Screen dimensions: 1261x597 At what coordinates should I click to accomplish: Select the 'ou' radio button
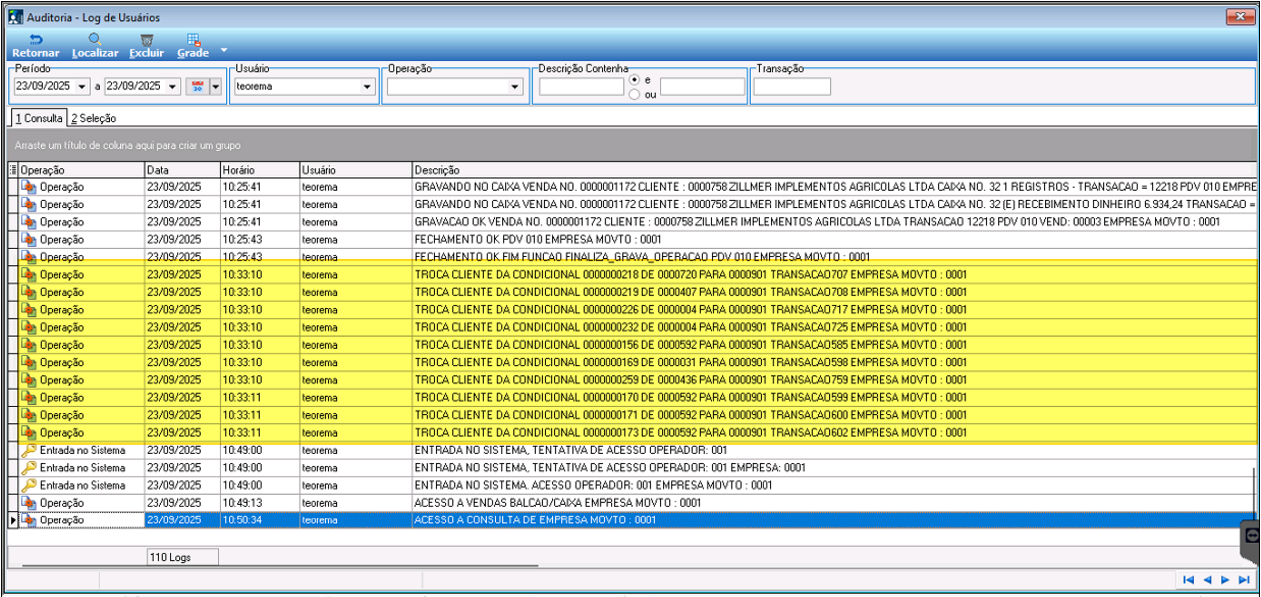pos(635,94)
